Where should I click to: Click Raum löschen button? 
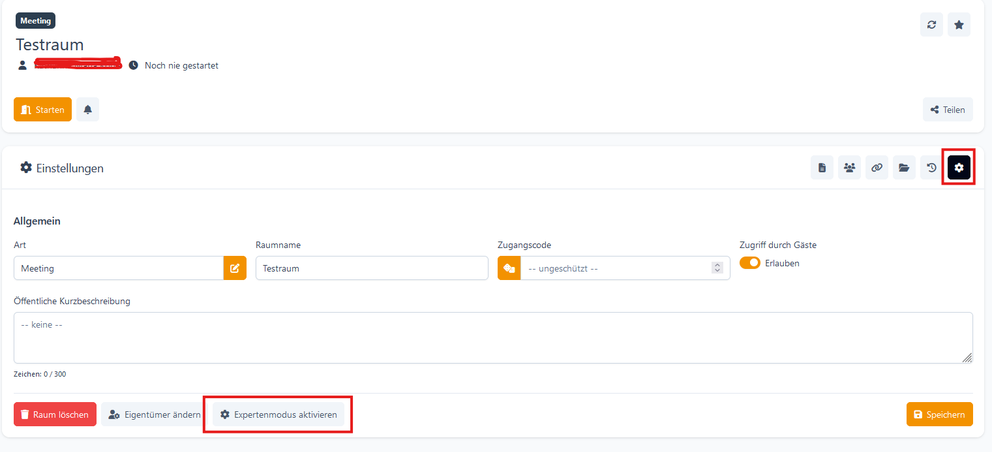point(55,414)
